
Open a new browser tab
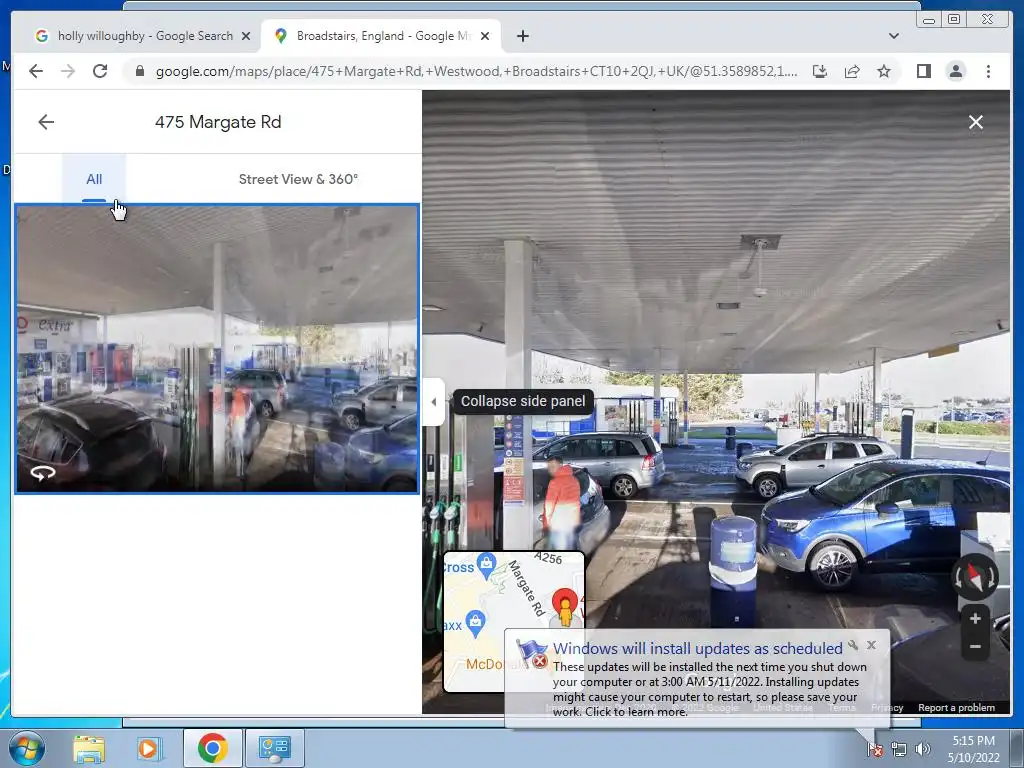coord(522,36)
